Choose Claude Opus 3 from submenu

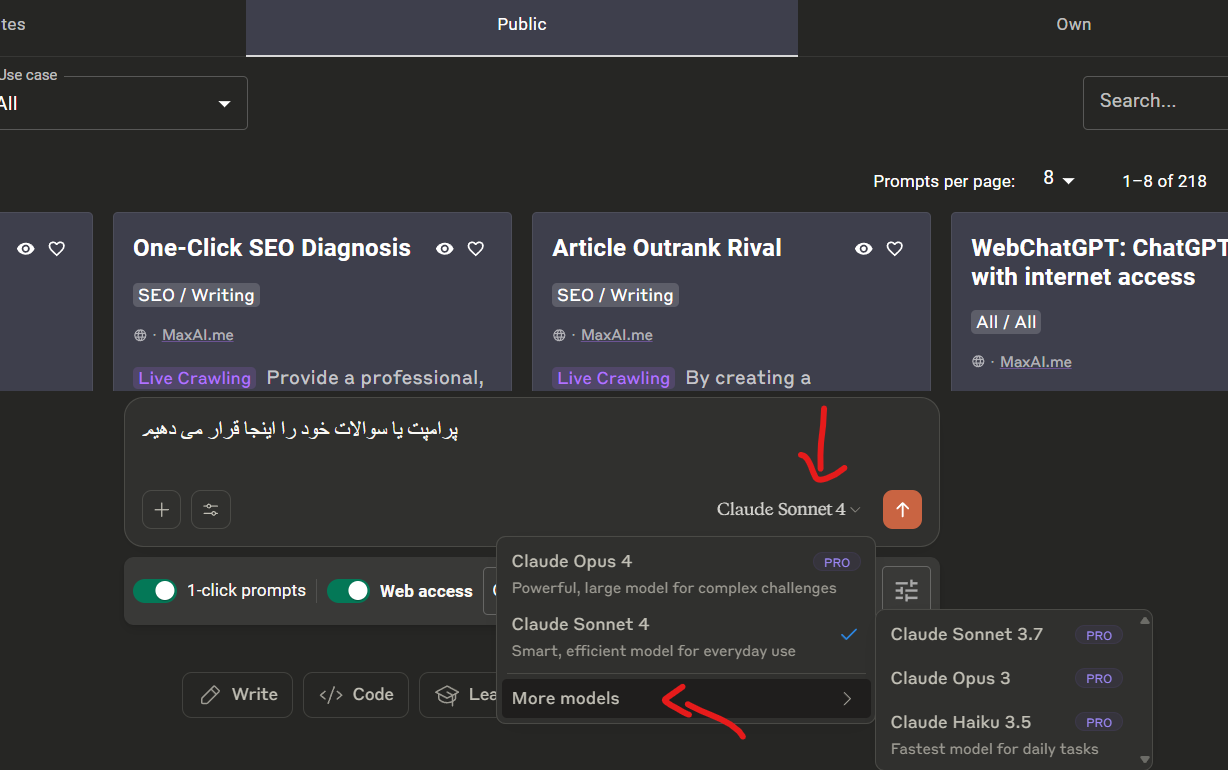1007,678
